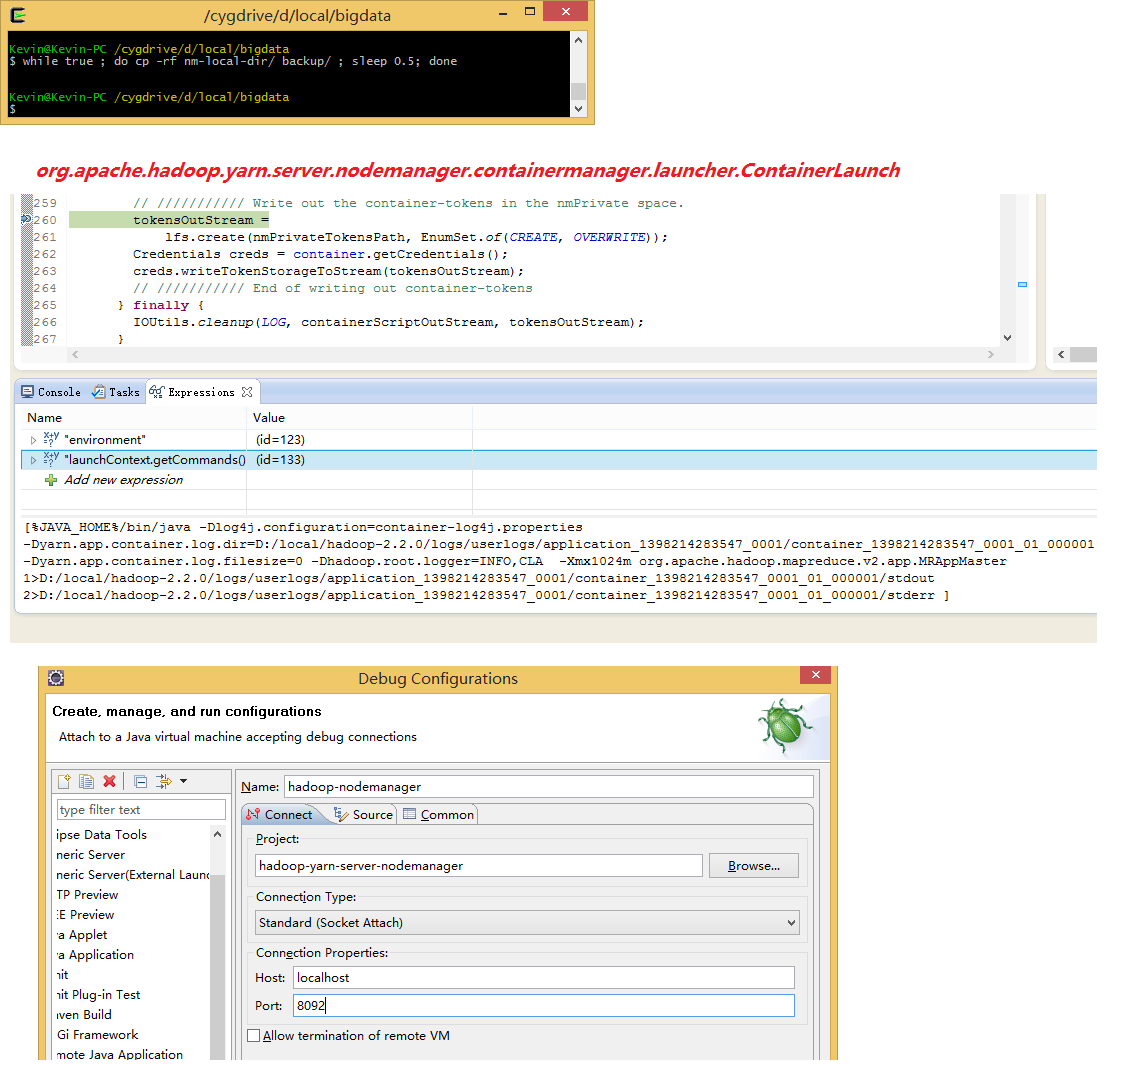Click the New launch configuration icon
The width and height of the screenshot is (1124, 1088).
pyautogui.click(x=64, y=781)
